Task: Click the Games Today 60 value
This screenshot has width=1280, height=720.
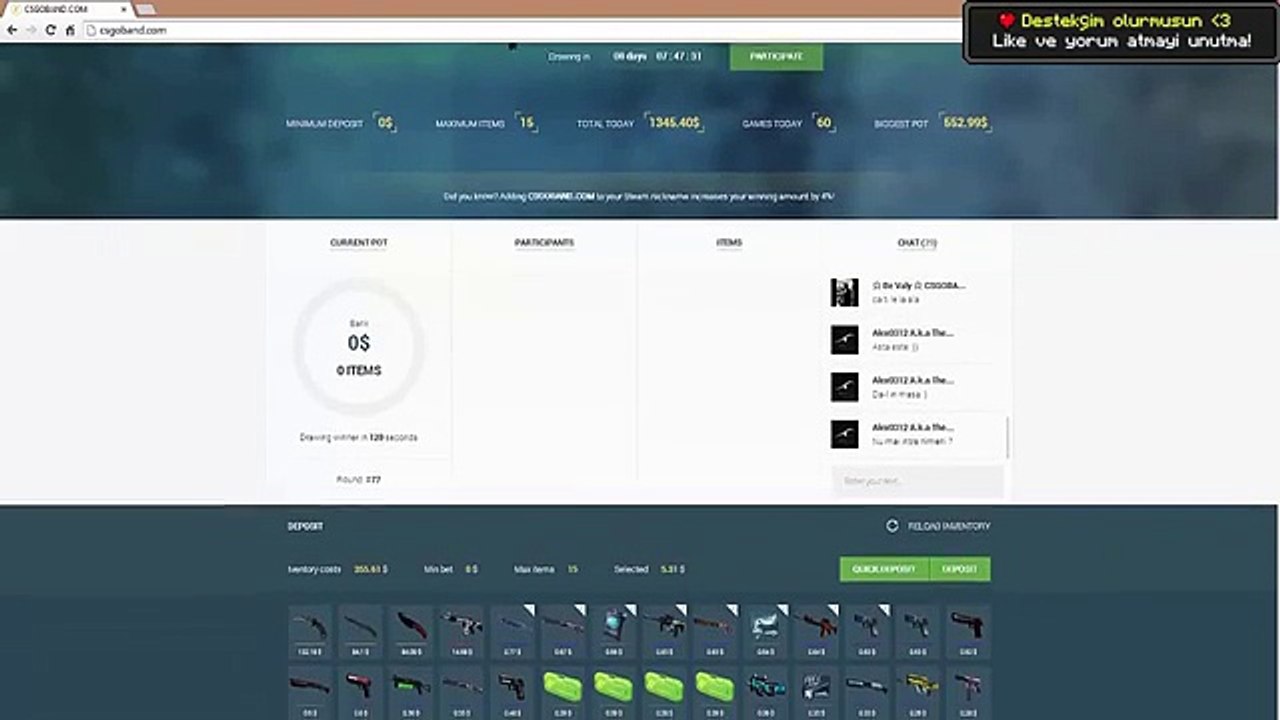Action: pos(824,123)
